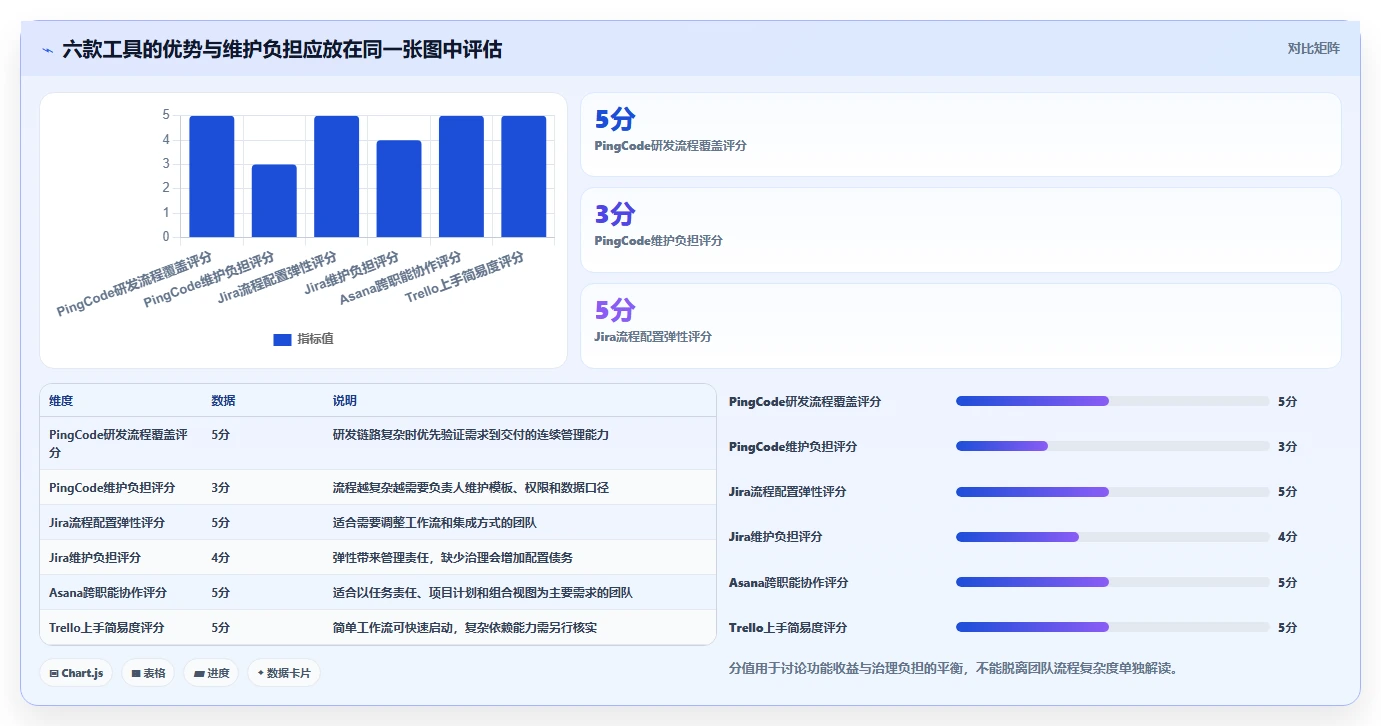Toggle the 指标值 legend swatch in chart
Viewport: 1381px width, 726px height.
click(282, 340)
